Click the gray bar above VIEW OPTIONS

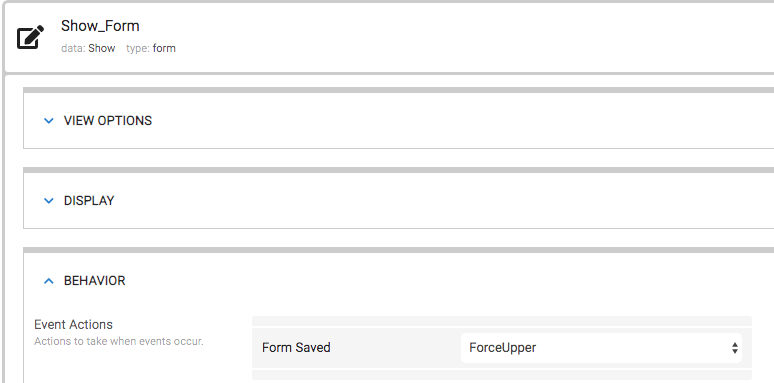398,90
